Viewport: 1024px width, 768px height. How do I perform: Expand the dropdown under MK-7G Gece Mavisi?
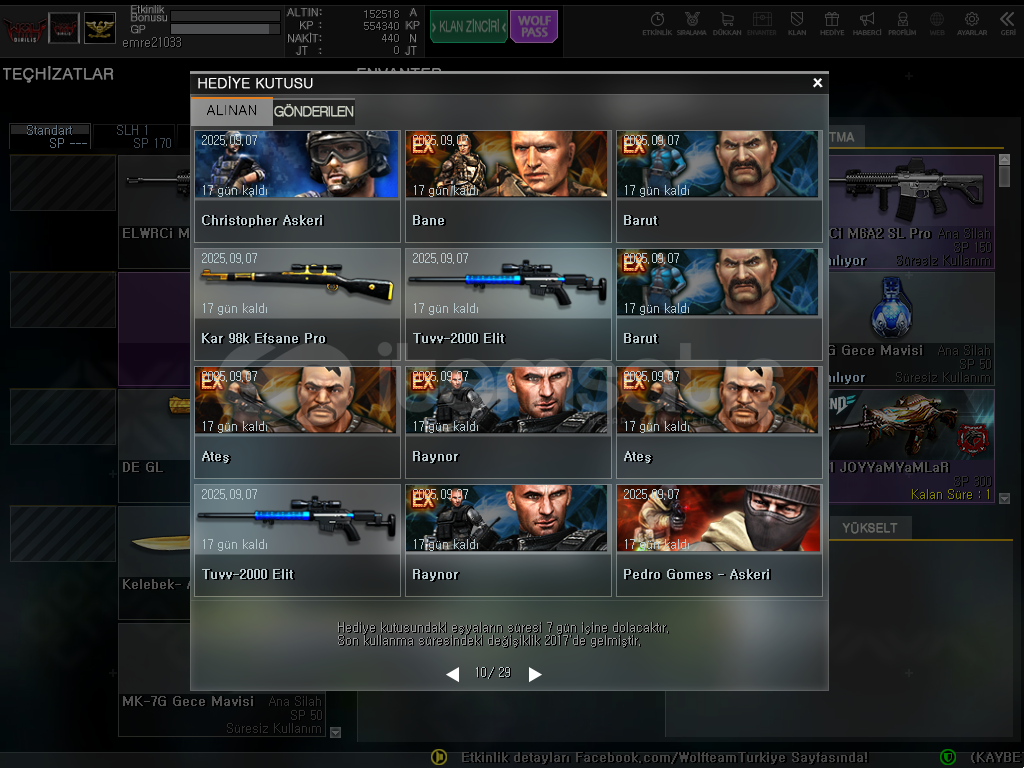[336, 733]
